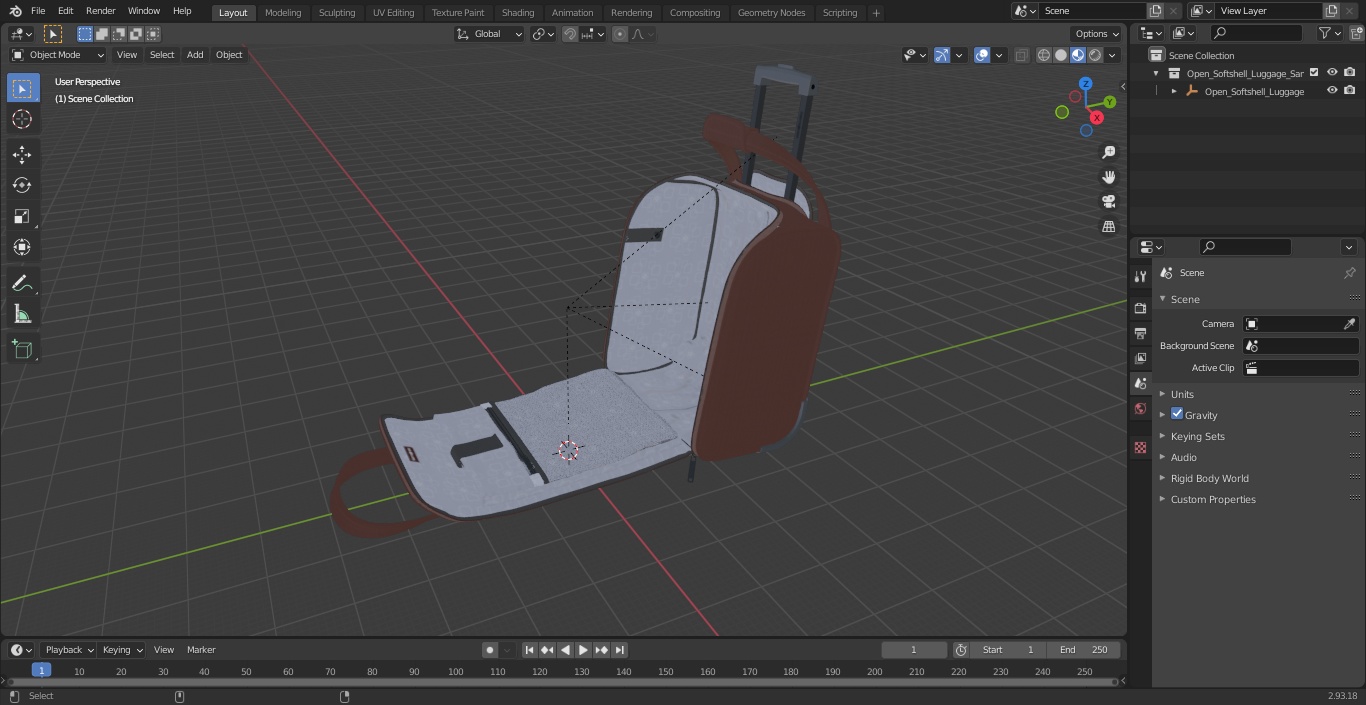Screen dimensions: 1366x705
Task: Activate the Transform tool
Action: point(22,247)
